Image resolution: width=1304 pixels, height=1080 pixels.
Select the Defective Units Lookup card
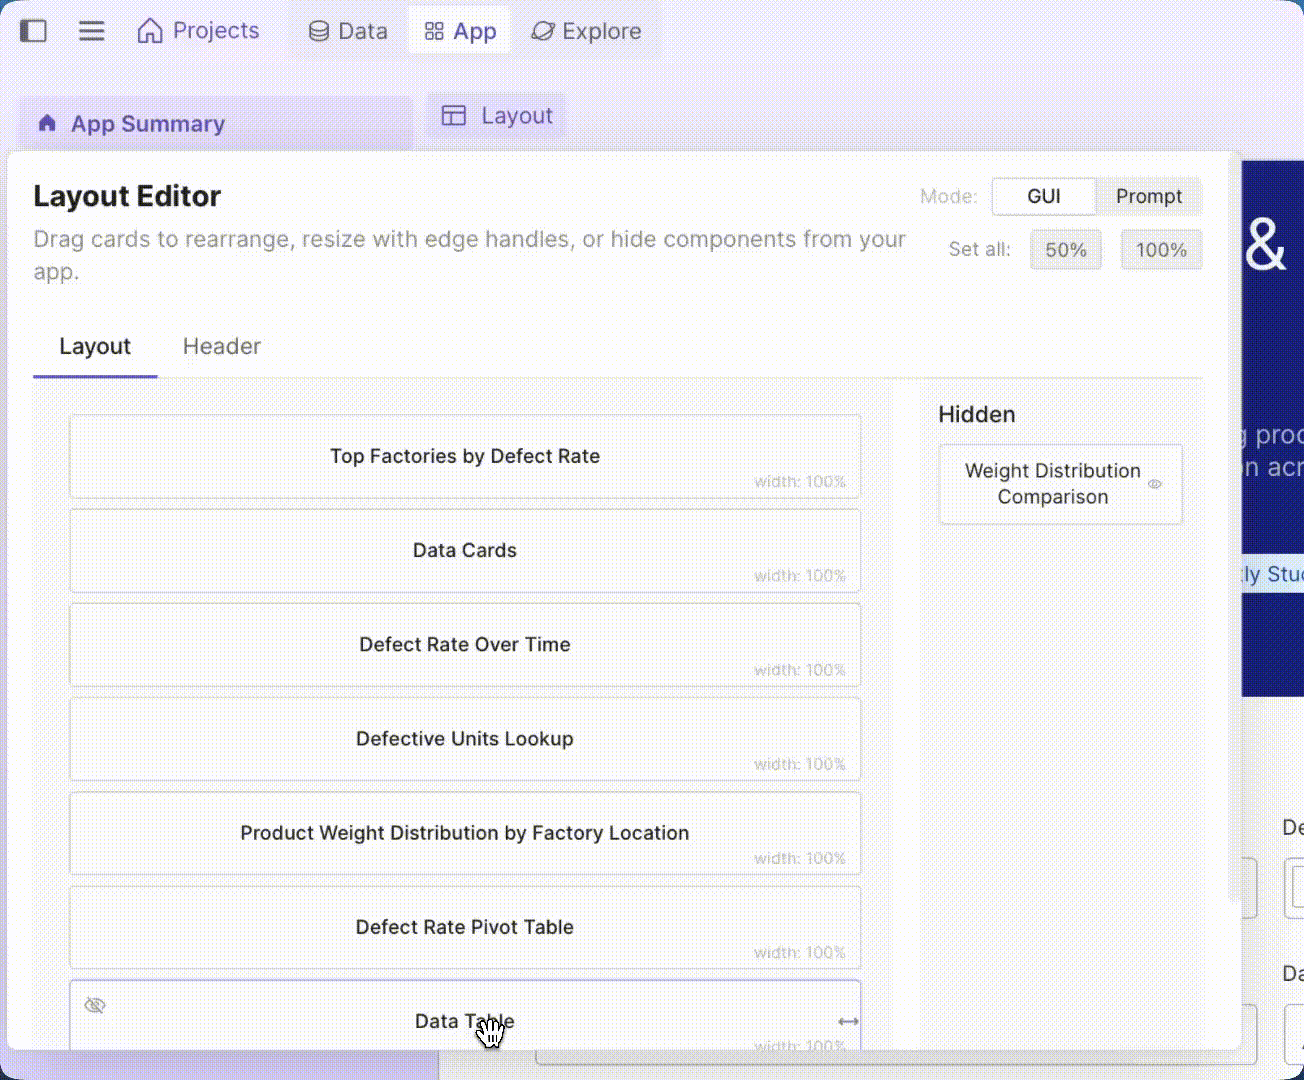(465, 739)
